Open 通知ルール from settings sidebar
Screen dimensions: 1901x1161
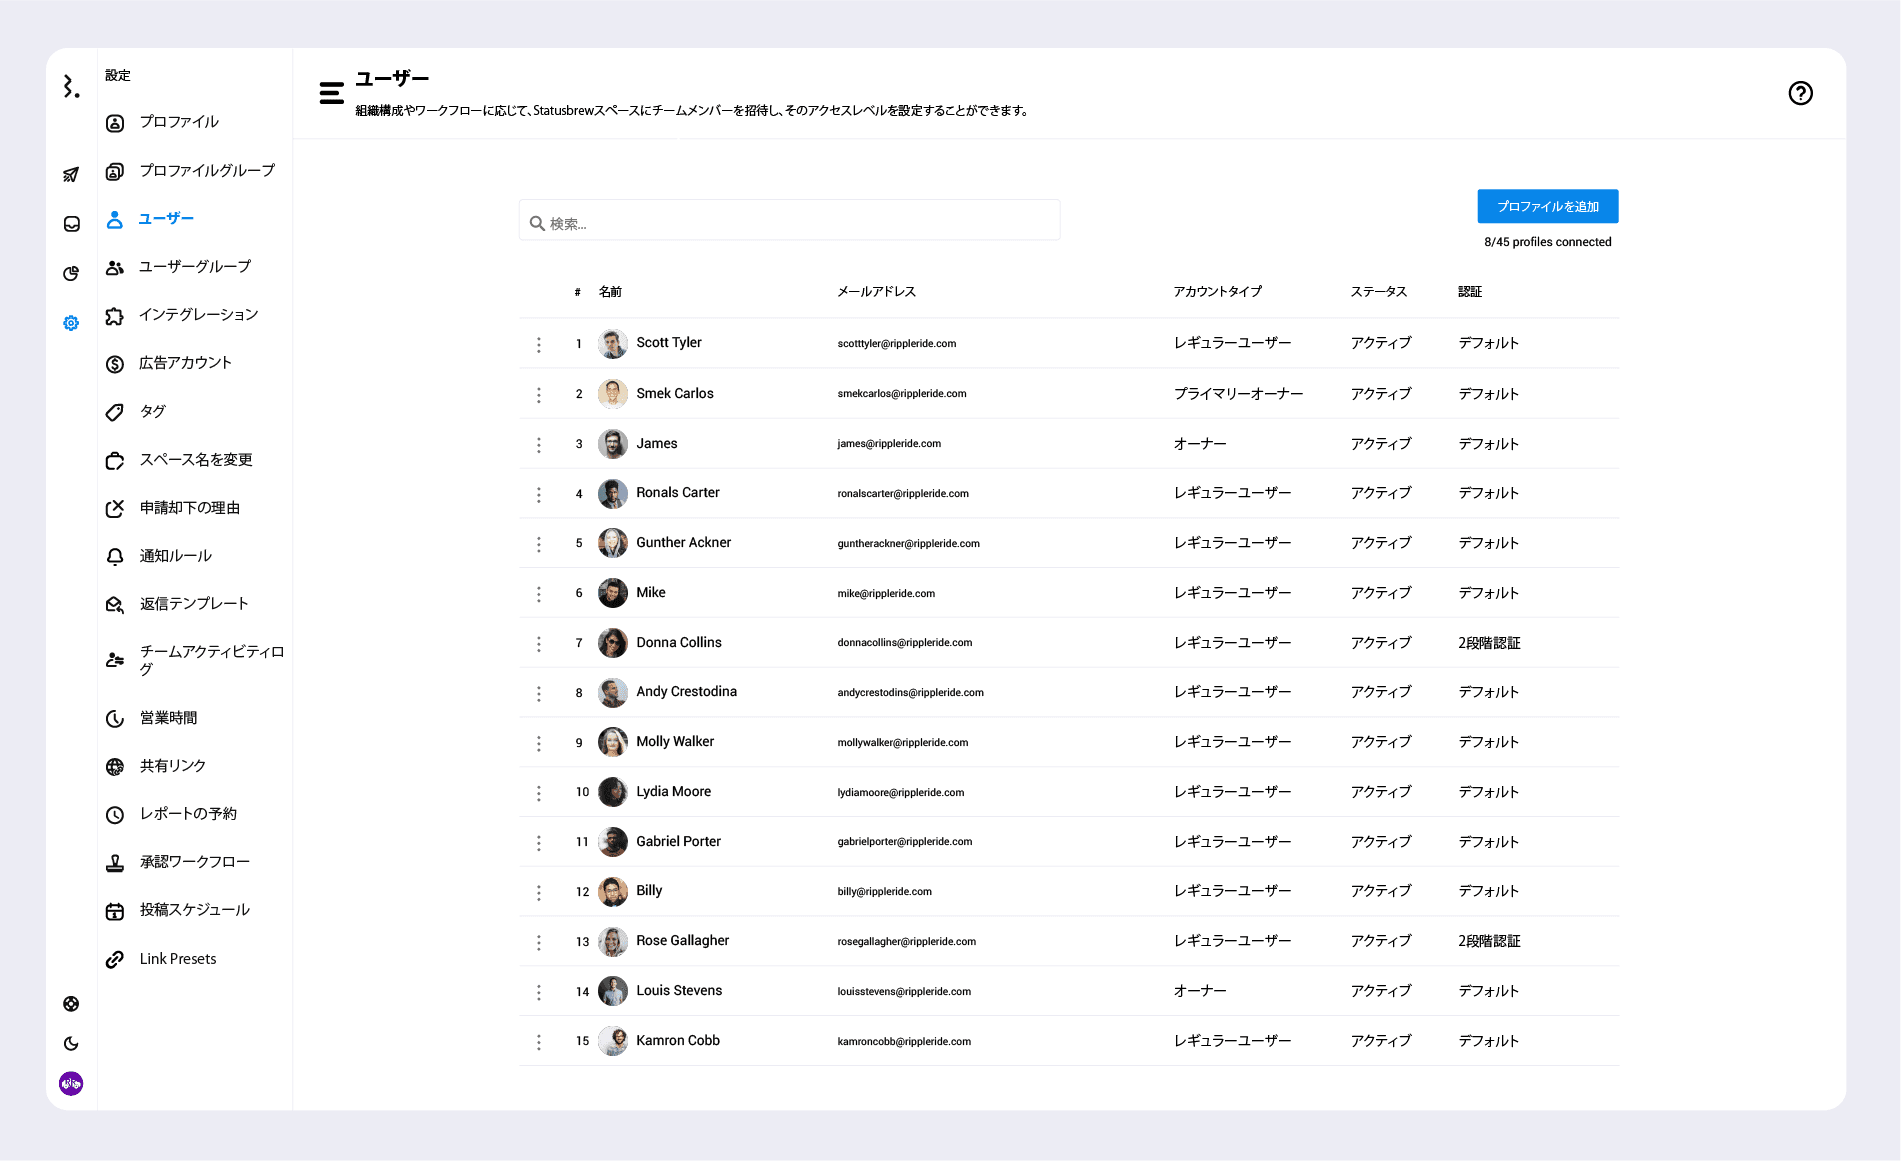(x=175, y=556)
